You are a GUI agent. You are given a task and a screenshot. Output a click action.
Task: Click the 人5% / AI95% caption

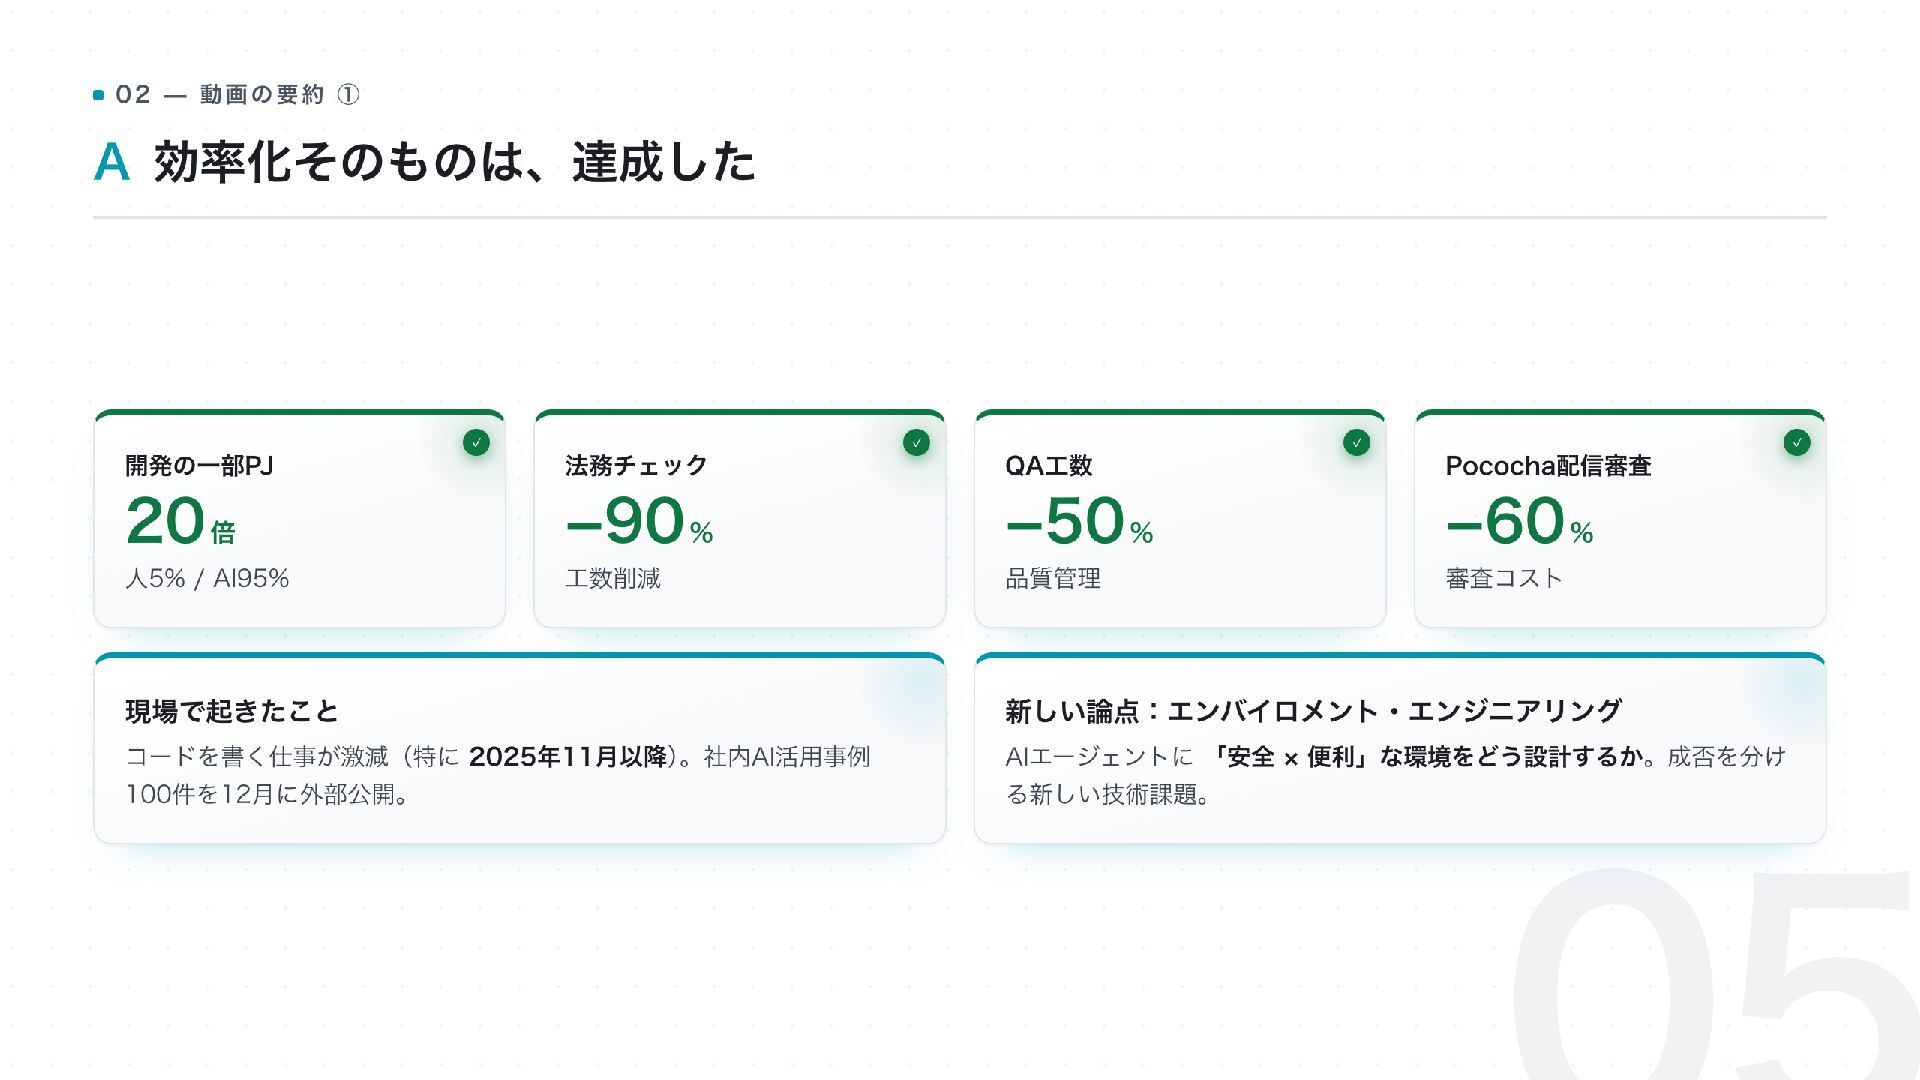point(207,578)
